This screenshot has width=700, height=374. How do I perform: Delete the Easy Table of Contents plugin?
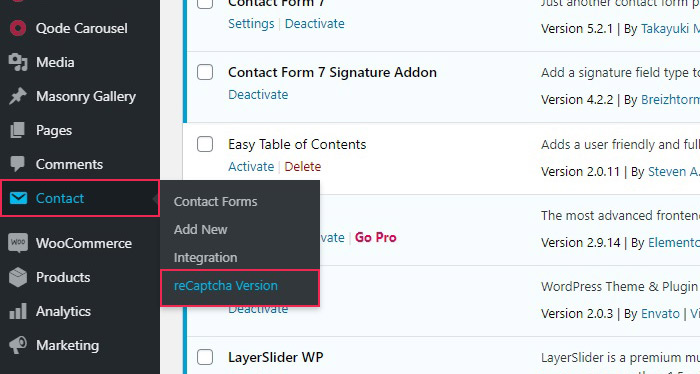tap(303, 166)
